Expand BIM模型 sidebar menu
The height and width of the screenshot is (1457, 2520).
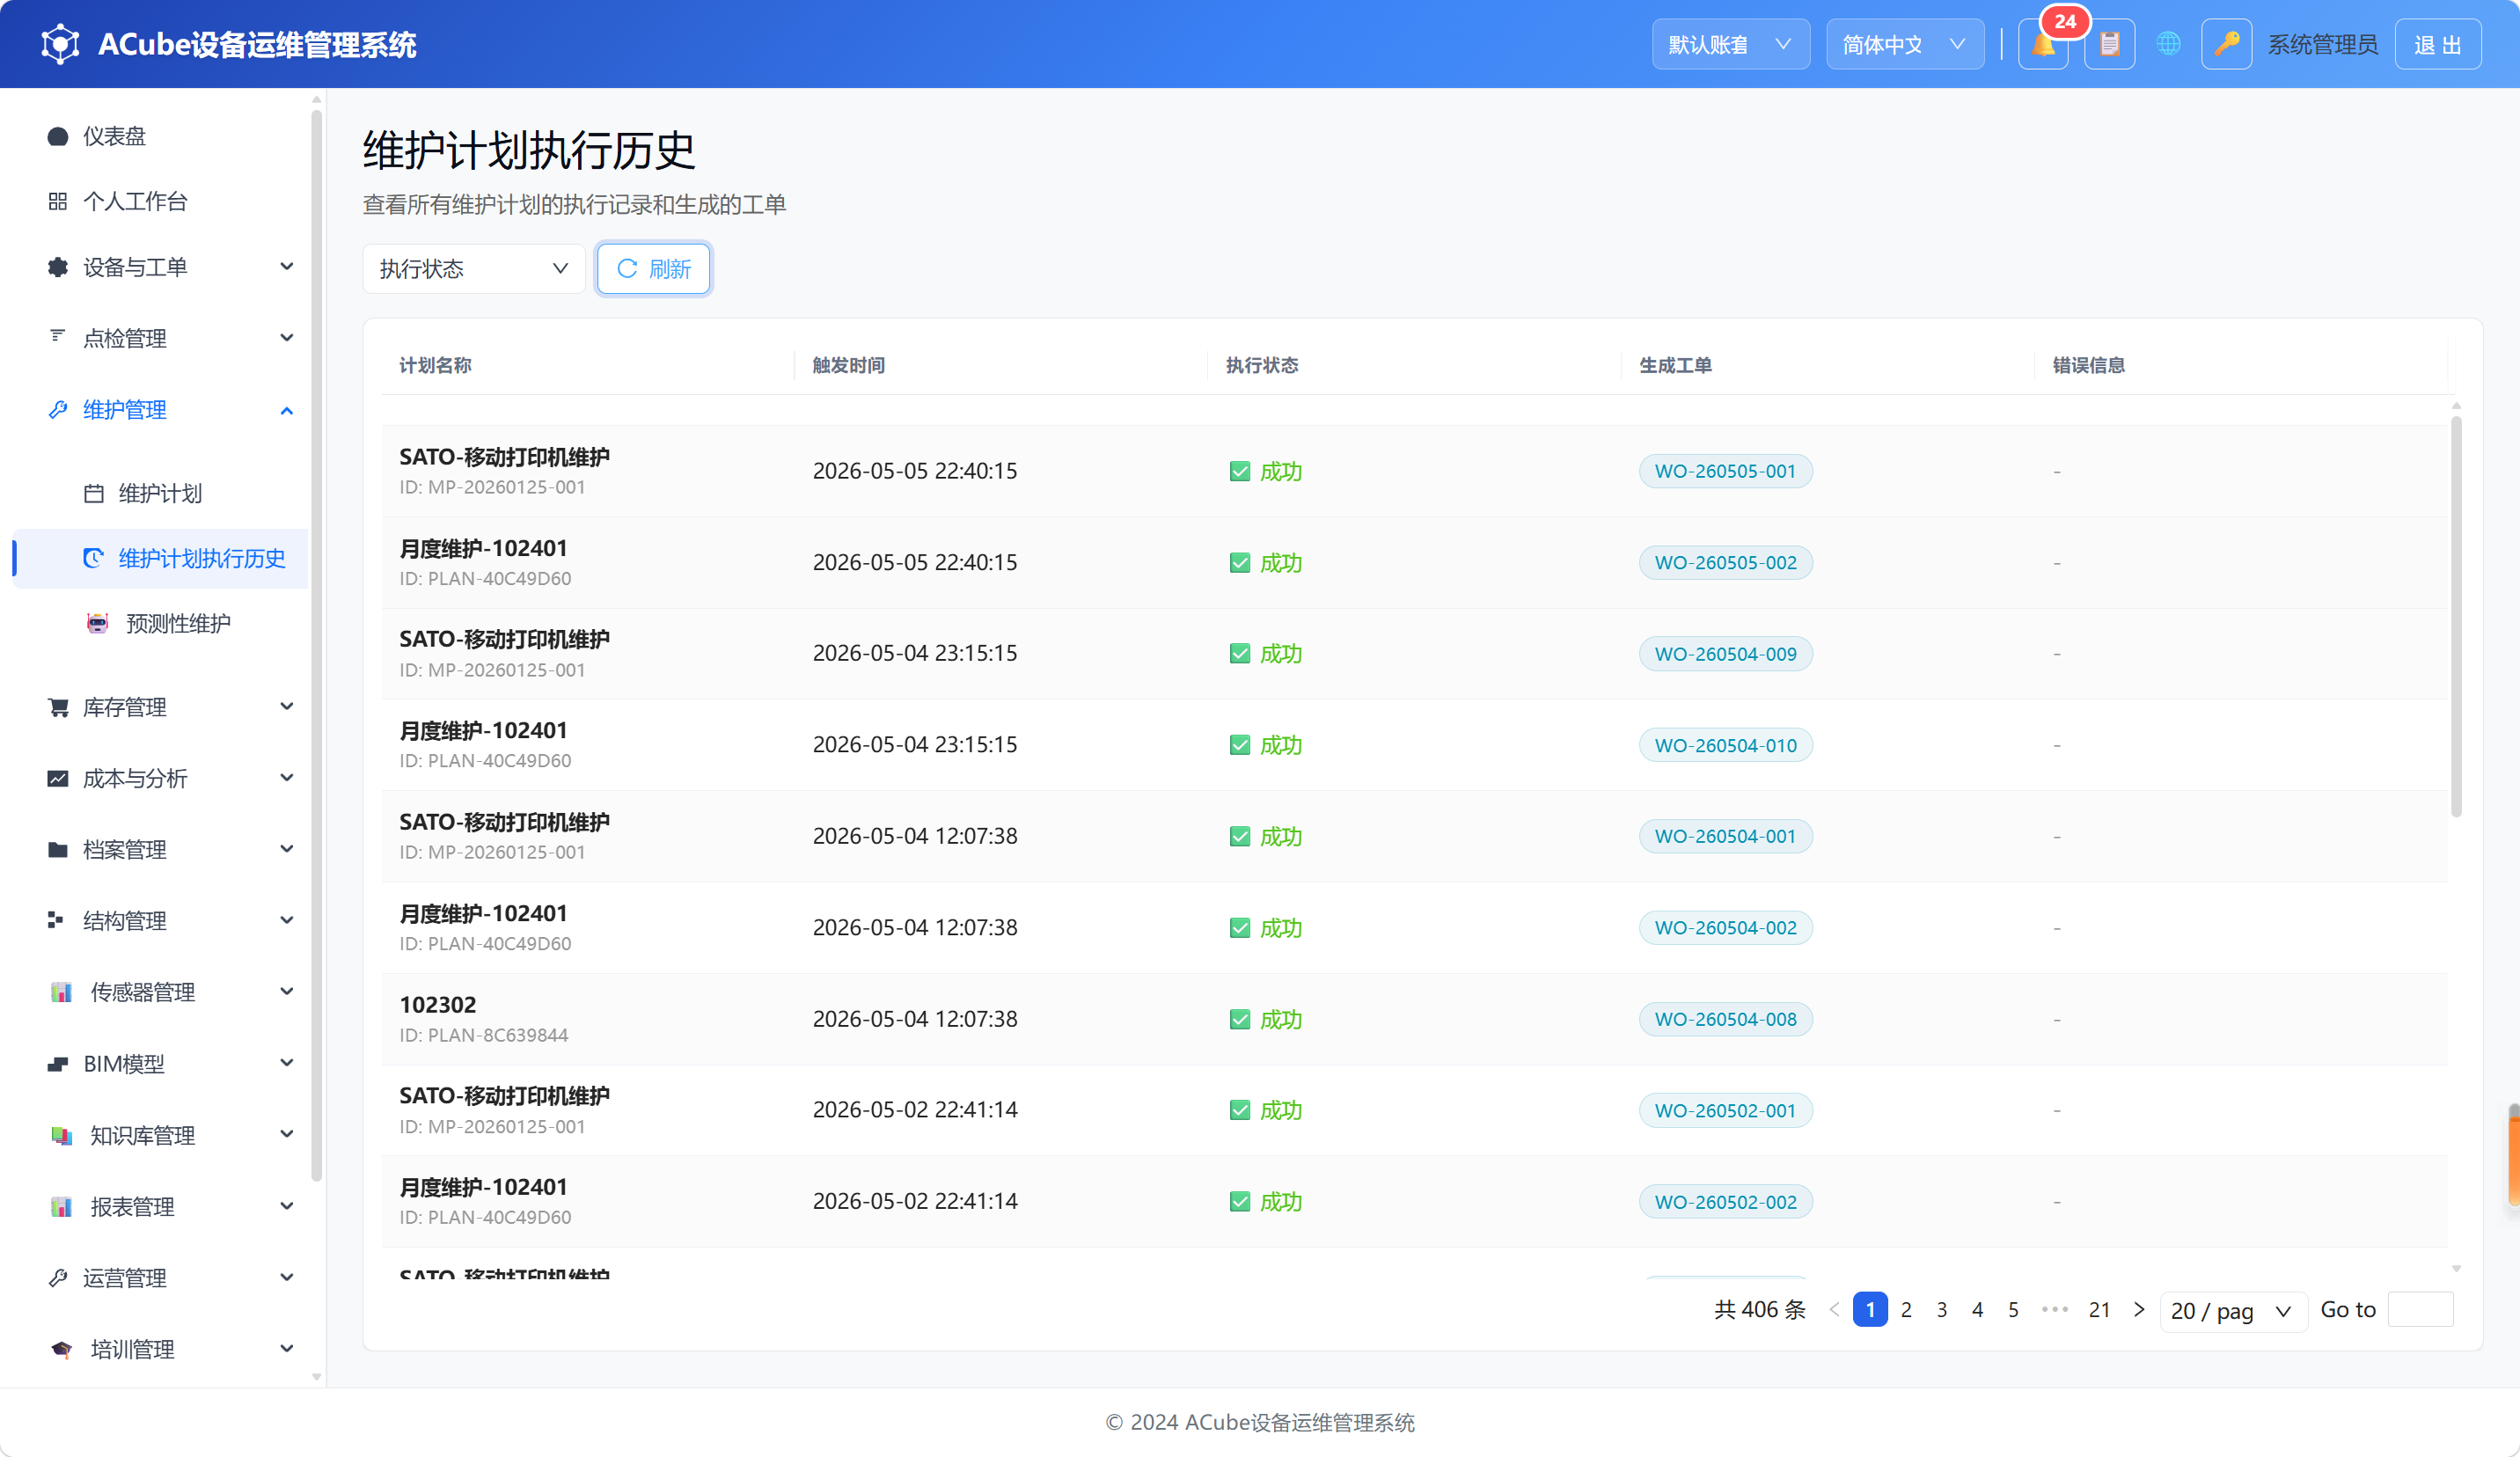point(160,1063)
